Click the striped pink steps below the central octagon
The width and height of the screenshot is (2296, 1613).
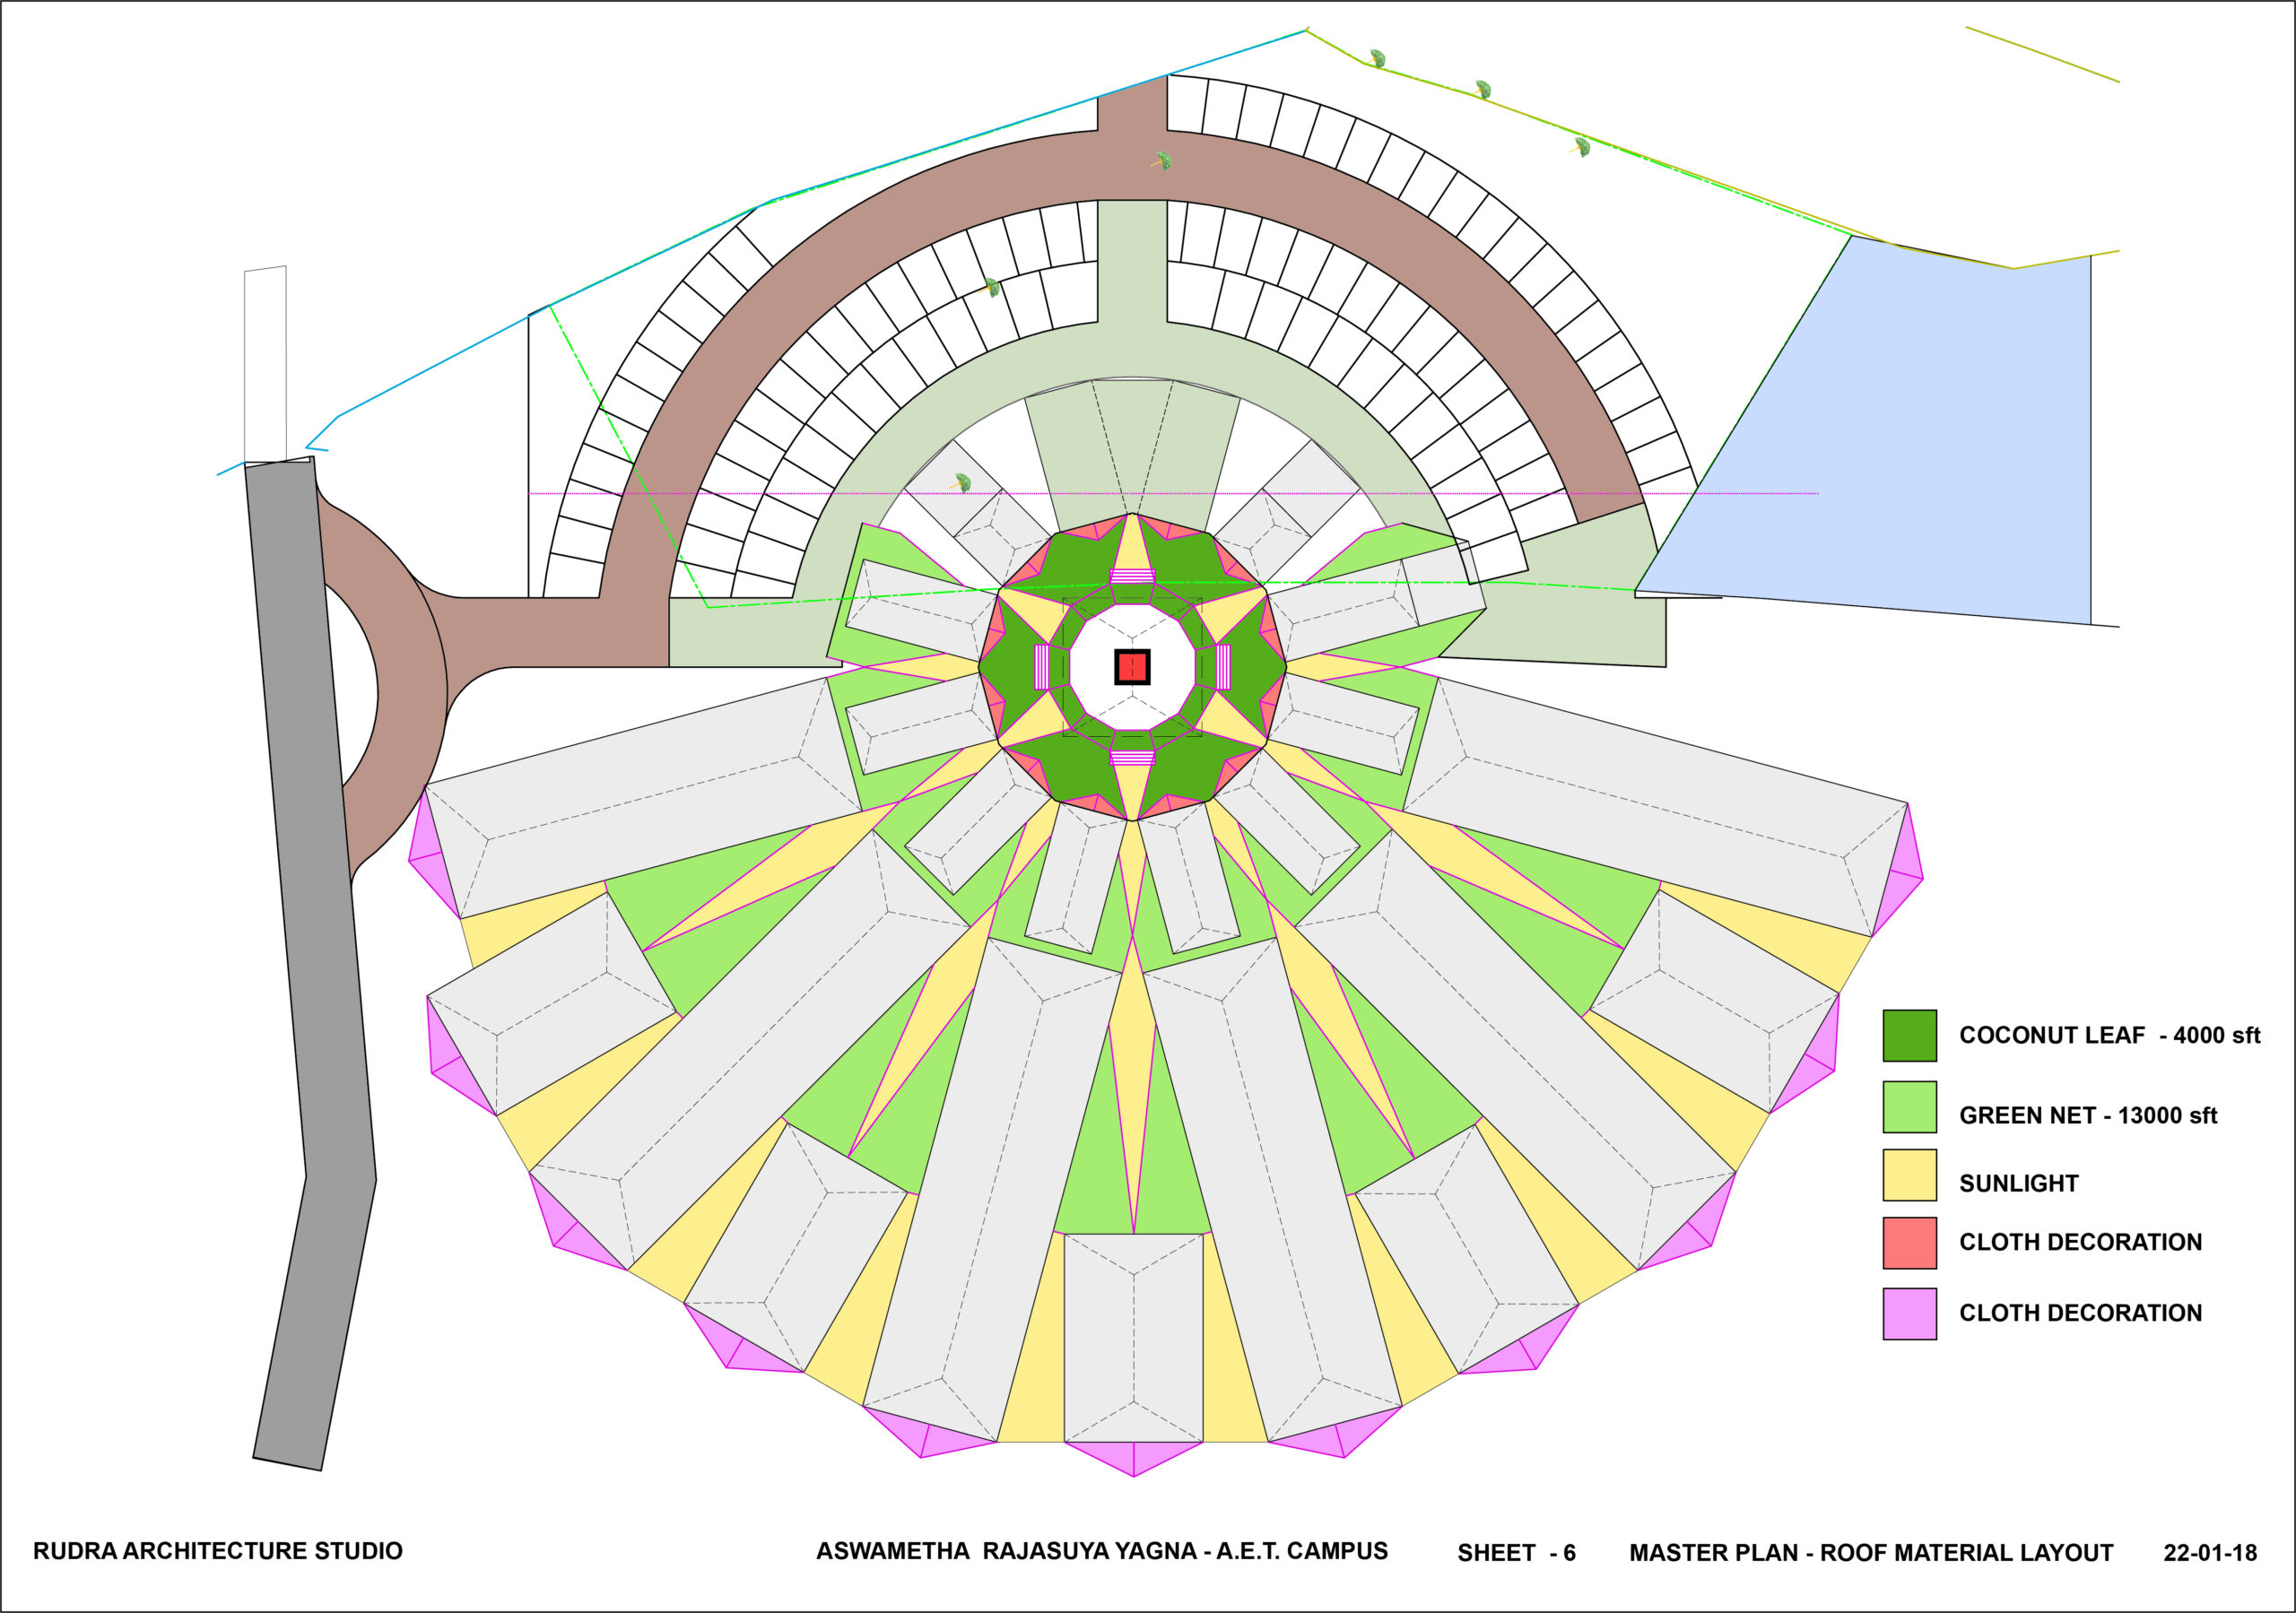click(1132, 757)
